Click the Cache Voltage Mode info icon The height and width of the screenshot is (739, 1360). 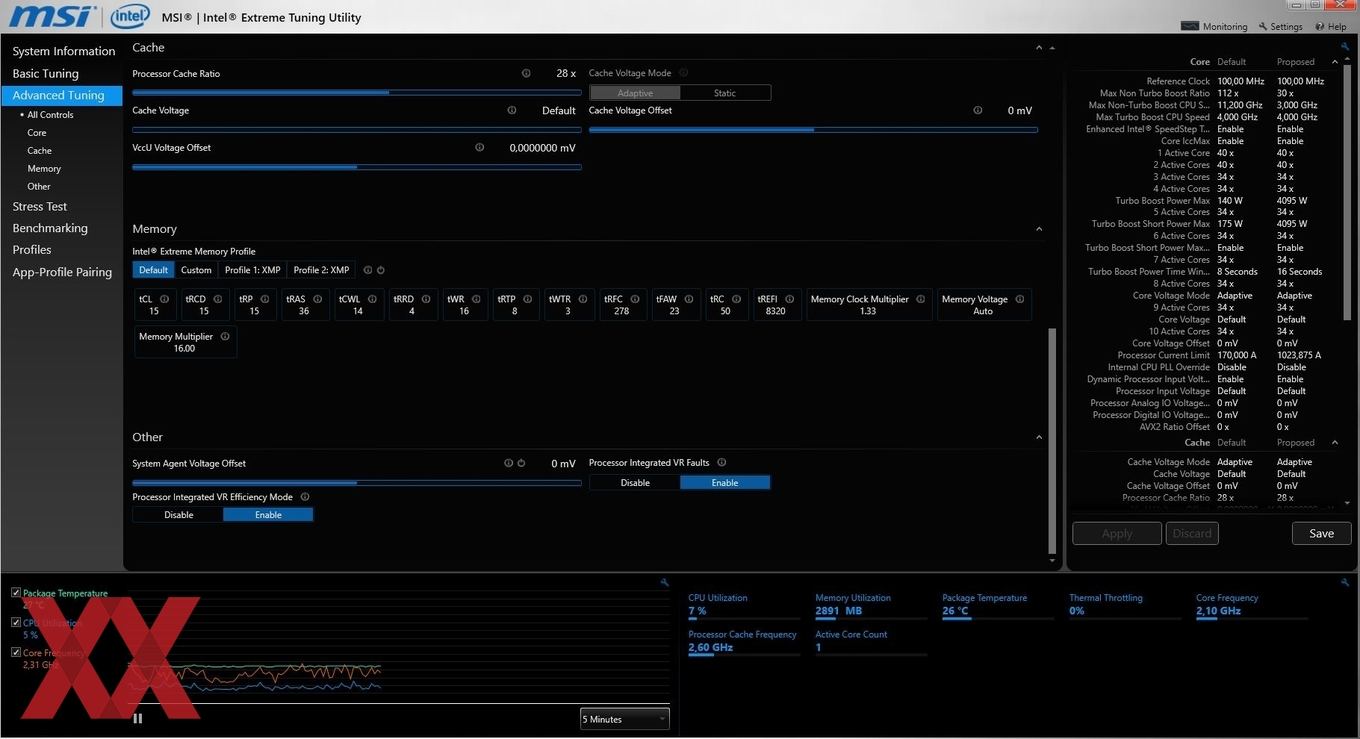click(684, 73)
